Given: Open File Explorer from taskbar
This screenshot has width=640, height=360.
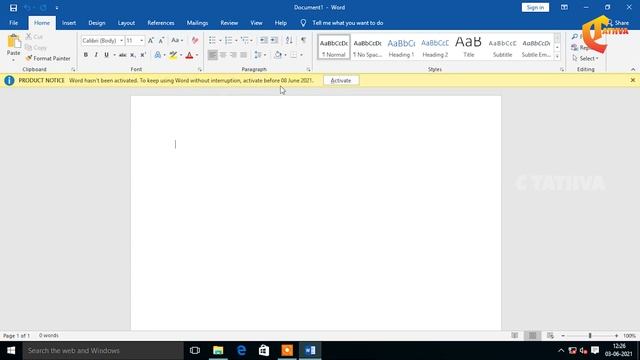Looking at the screenshot, I should click(x=218, y=351).
